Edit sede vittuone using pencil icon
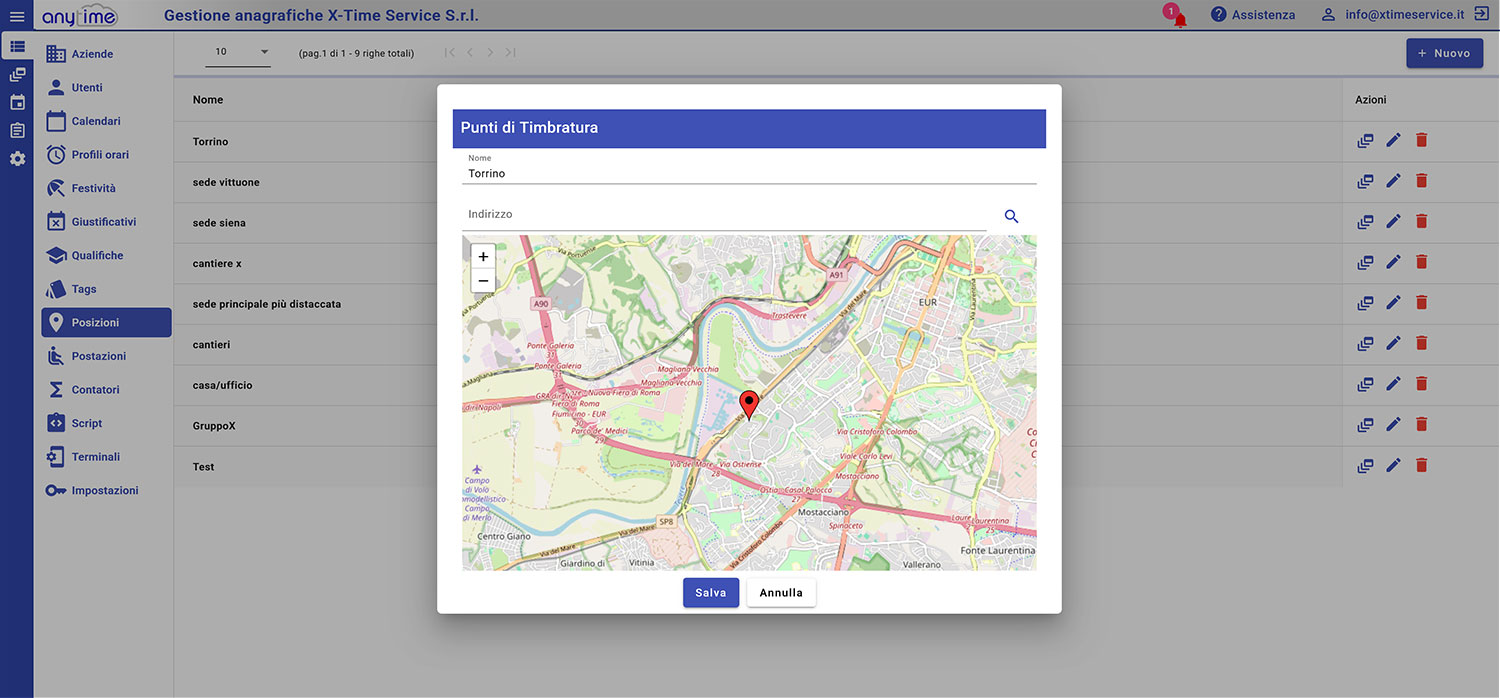The image size is (1500, 698). [x=1393, y=181]
